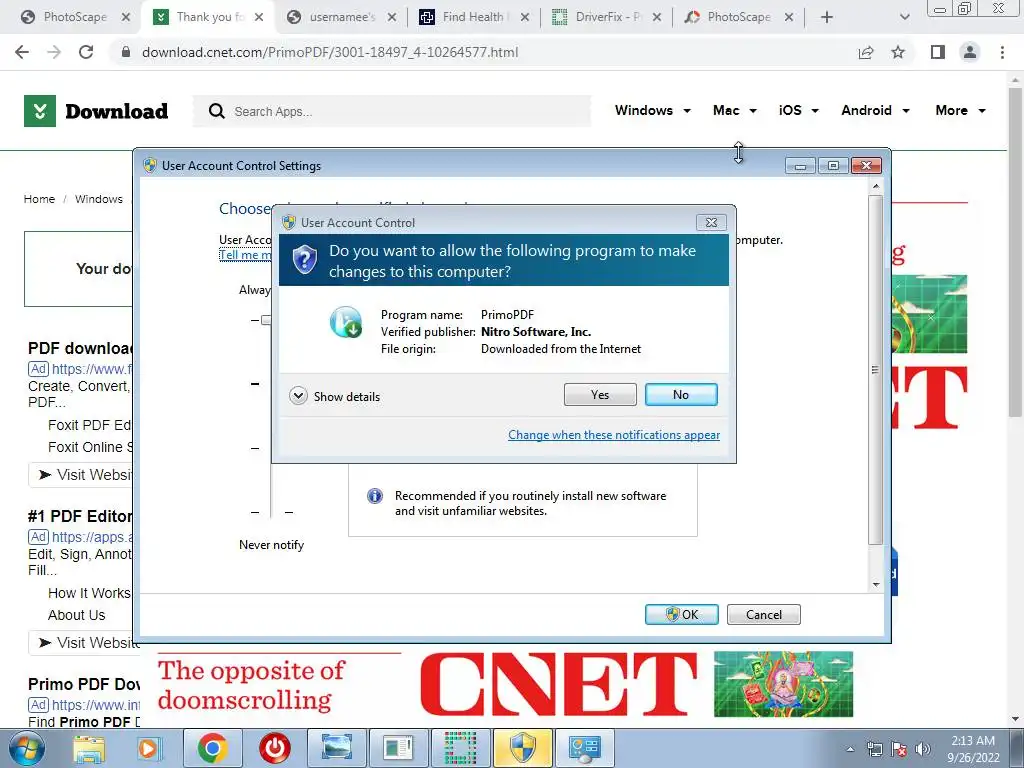Click the UAC notification level slider handle

point(266,320)
